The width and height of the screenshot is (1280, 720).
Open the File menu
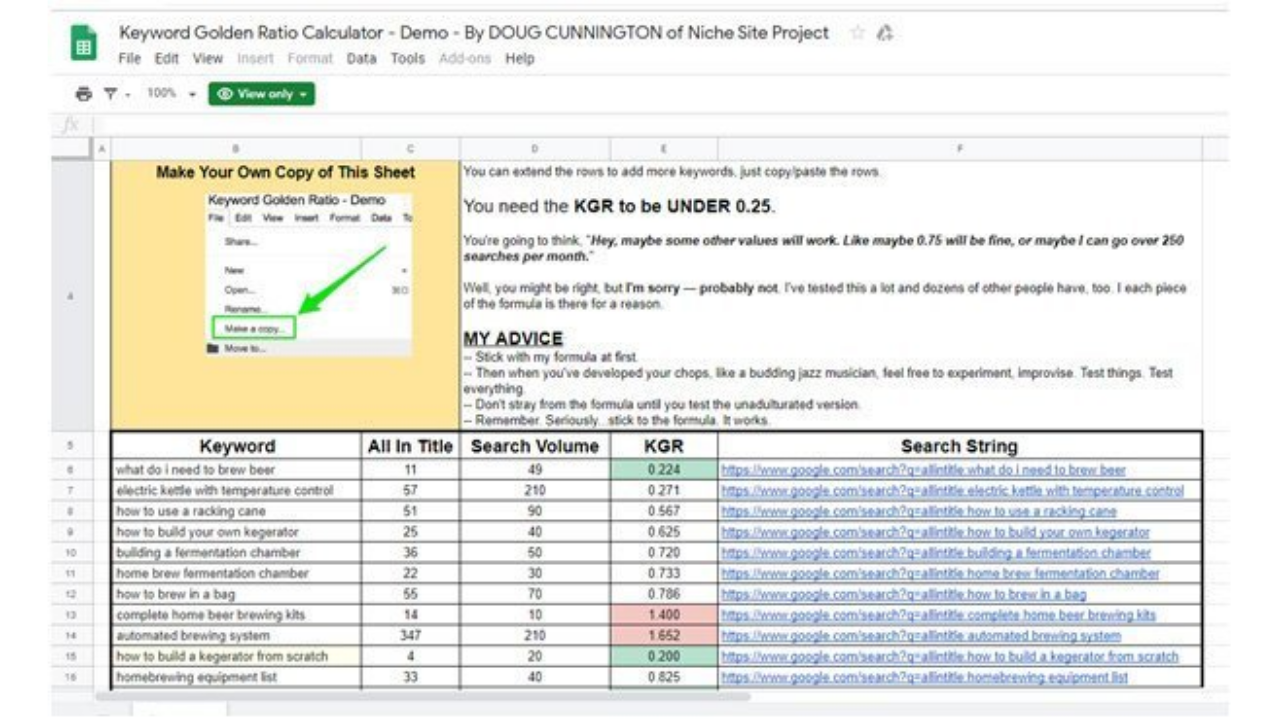[129, 59]
